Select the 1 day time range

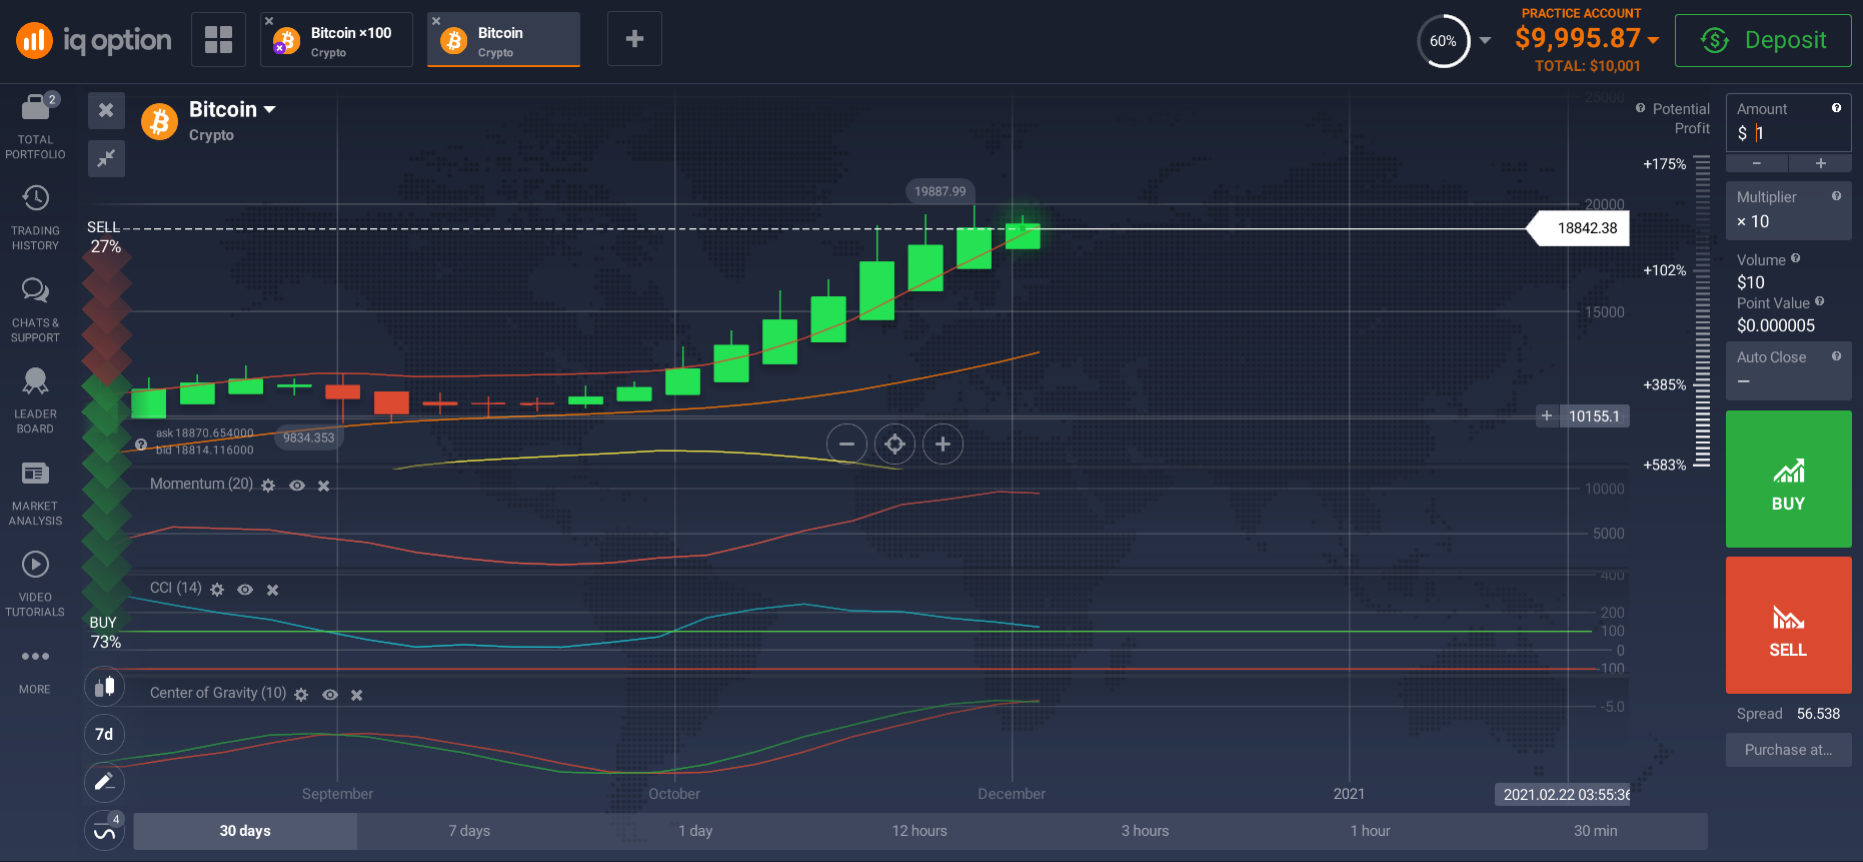(x=695, y=831)
